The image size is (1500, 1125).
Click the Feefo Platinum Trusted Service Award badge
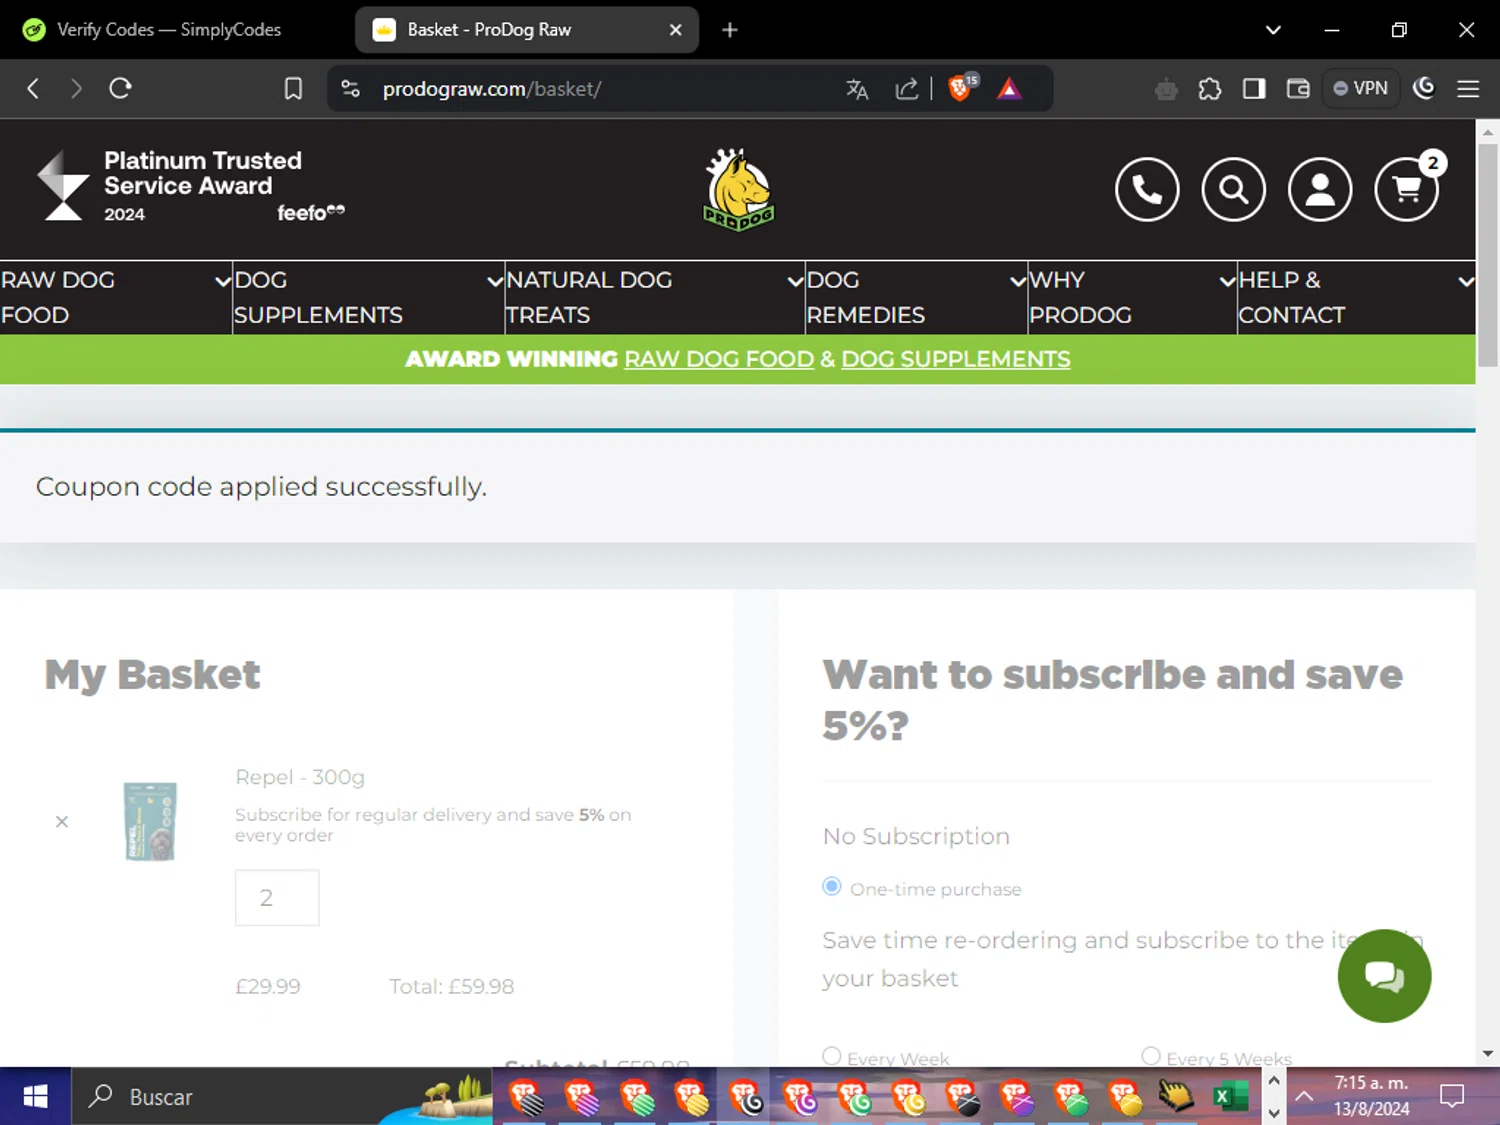pos(190,187)
